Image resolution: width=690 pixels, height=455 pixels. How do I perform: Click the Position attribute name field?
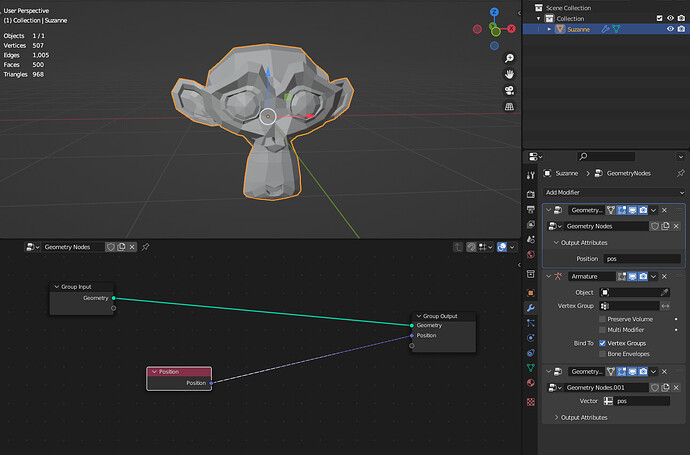641,259
